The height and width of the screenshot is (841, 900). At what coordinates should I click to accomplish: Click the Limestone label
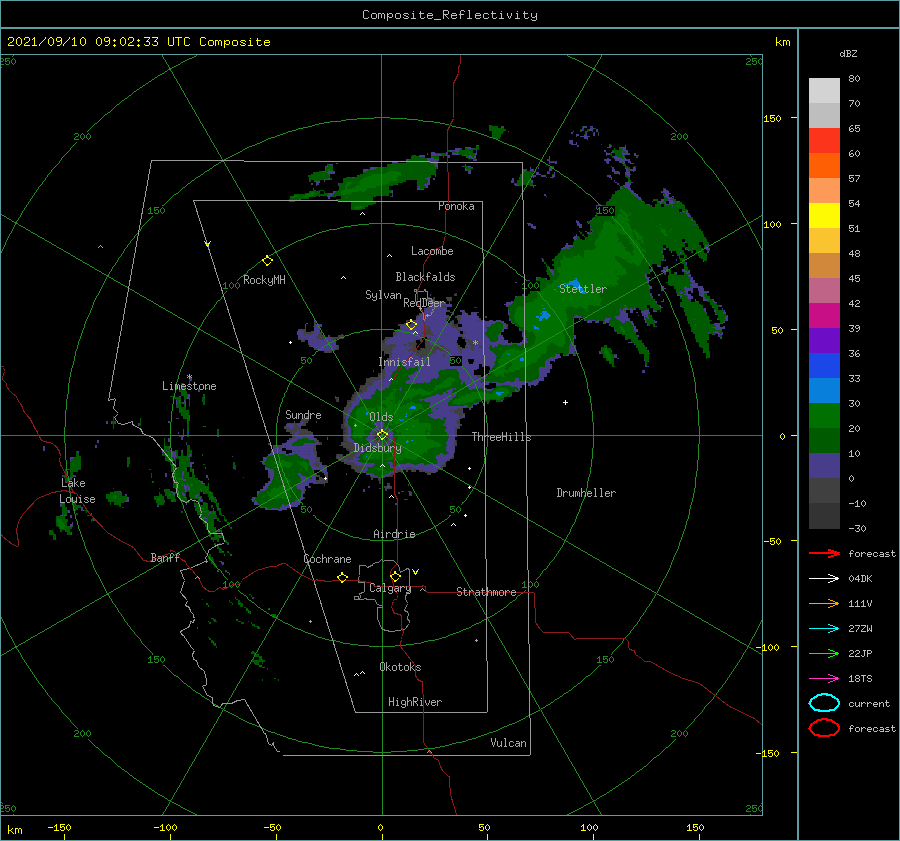coord(189,386)
